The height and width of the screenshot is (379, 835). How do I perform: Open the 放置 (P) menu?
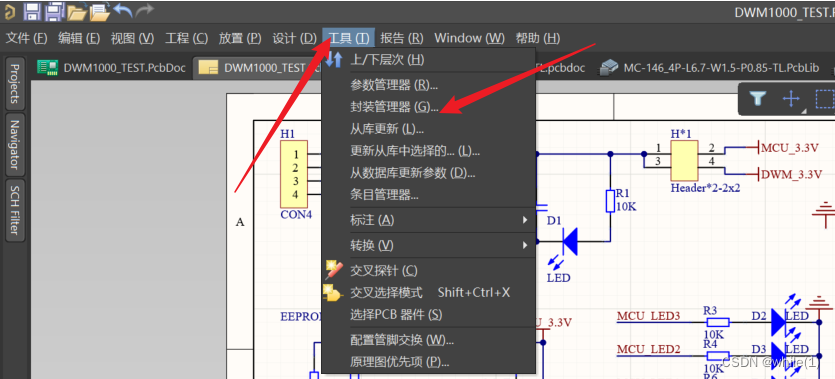pyautogui.click(x=240, y=38)
